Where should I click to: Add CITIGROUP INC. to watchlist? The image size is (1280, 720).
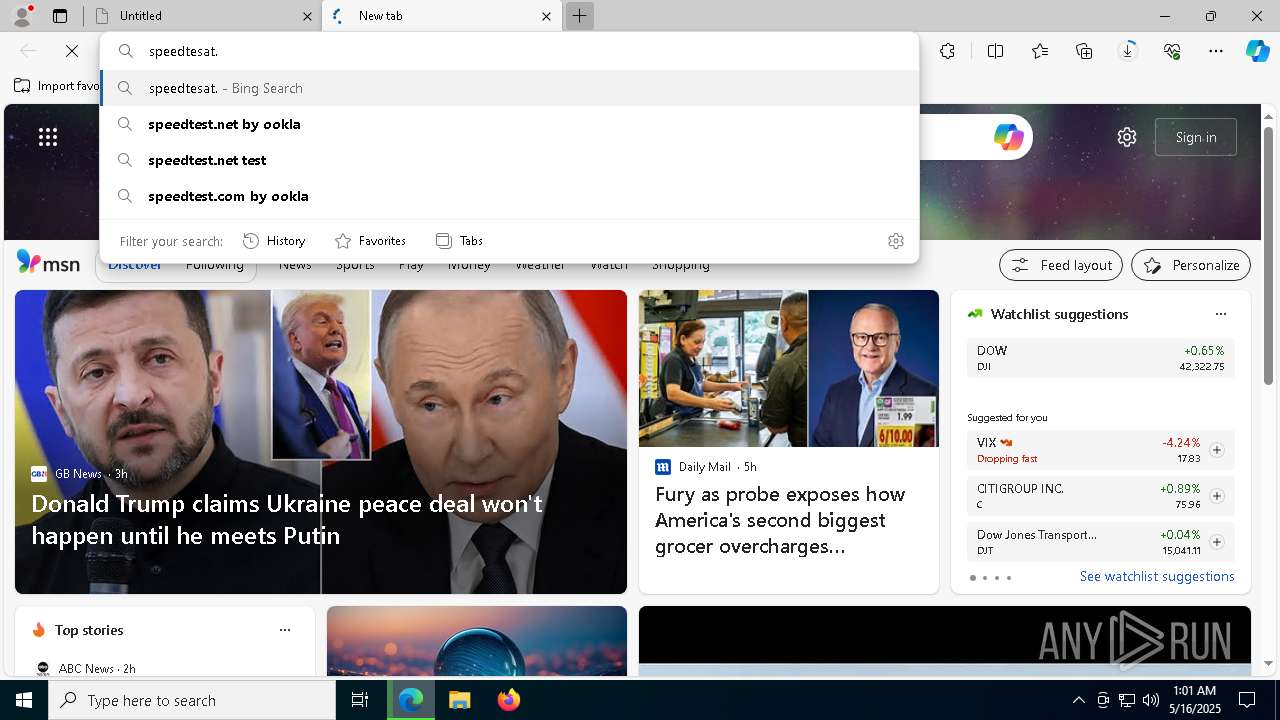[1216, 496]
